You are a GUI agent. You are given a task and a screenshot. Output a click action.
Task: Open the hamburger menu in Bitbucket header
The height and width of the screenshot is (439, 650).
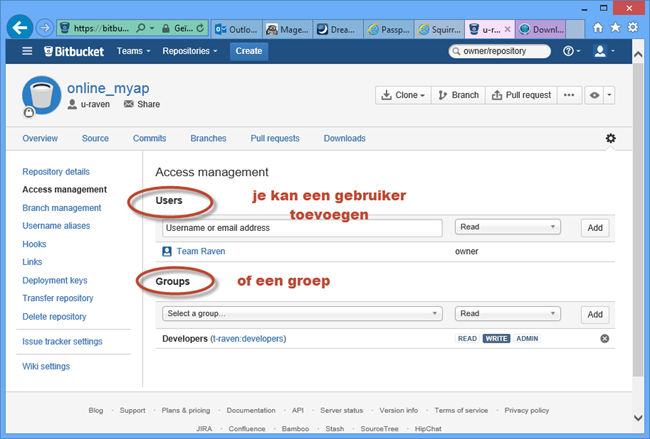(27, 51)
